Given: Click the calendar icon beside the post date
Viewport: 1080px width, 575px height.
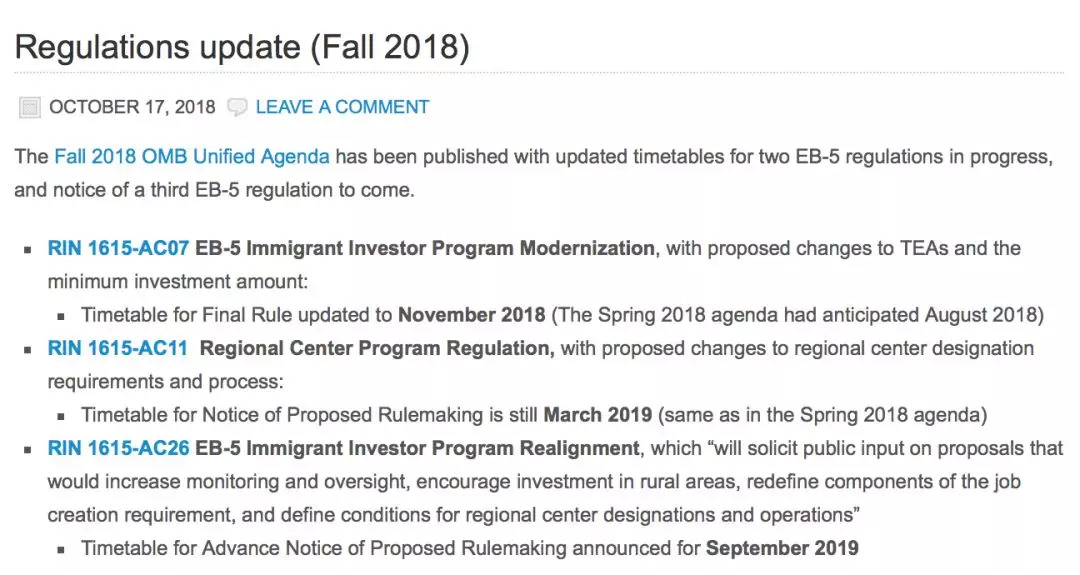Looking at the screenshot, I should point(30,107).
